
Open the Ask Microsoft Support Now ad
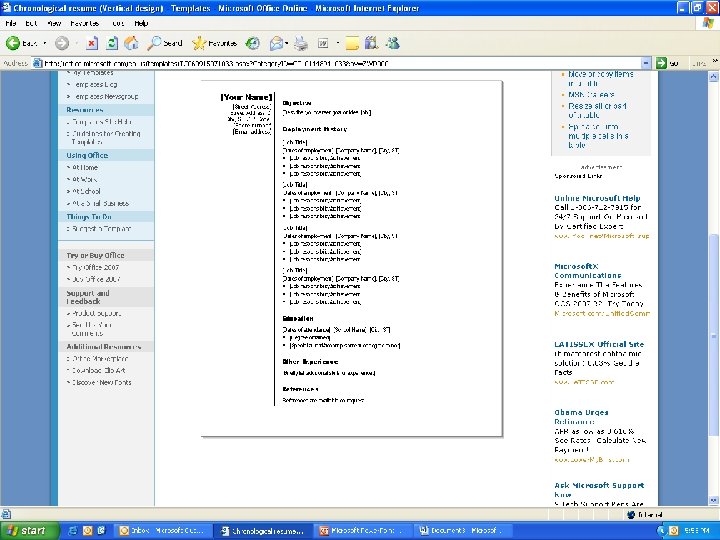coord(599,490)
